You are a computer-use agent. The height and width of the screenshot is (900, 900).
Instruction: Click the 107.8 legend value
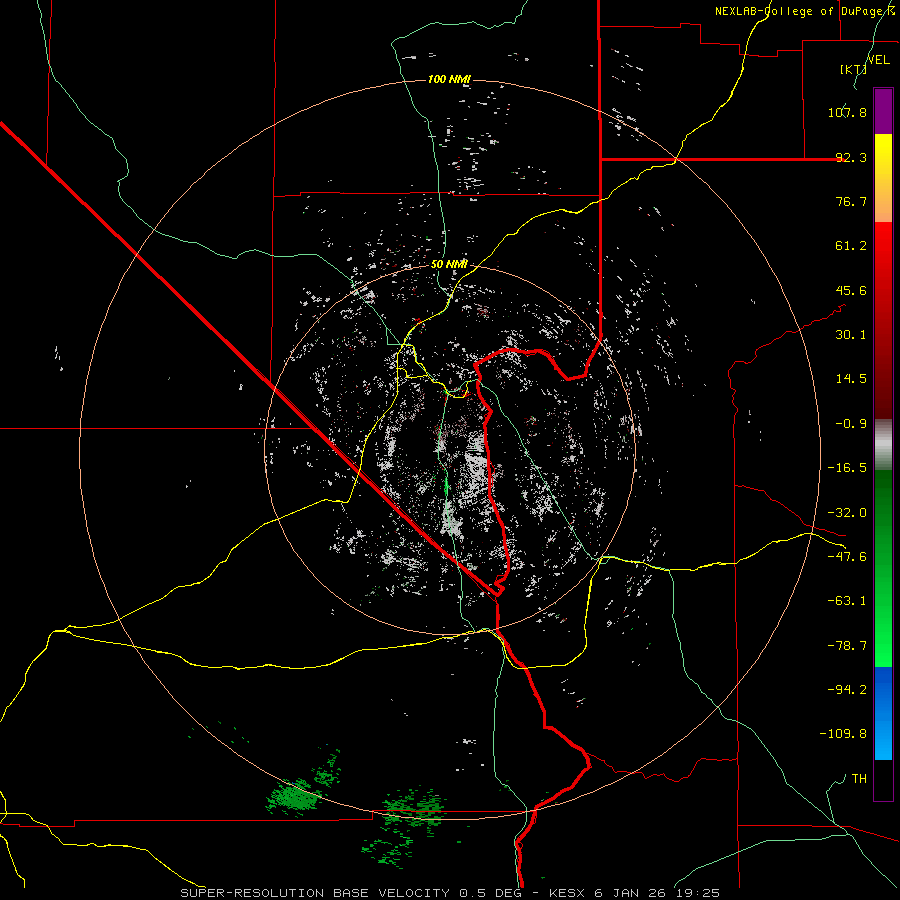[x=847, y=112]
